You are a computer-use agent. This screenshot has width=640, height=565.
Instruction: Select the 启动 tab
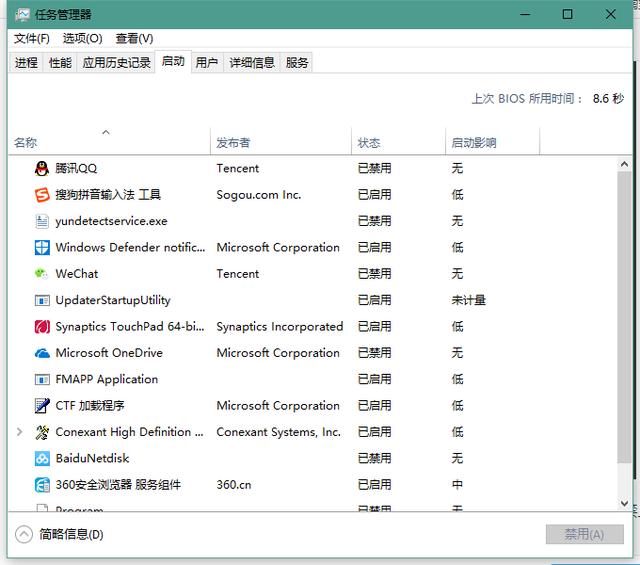coord(173,61)
